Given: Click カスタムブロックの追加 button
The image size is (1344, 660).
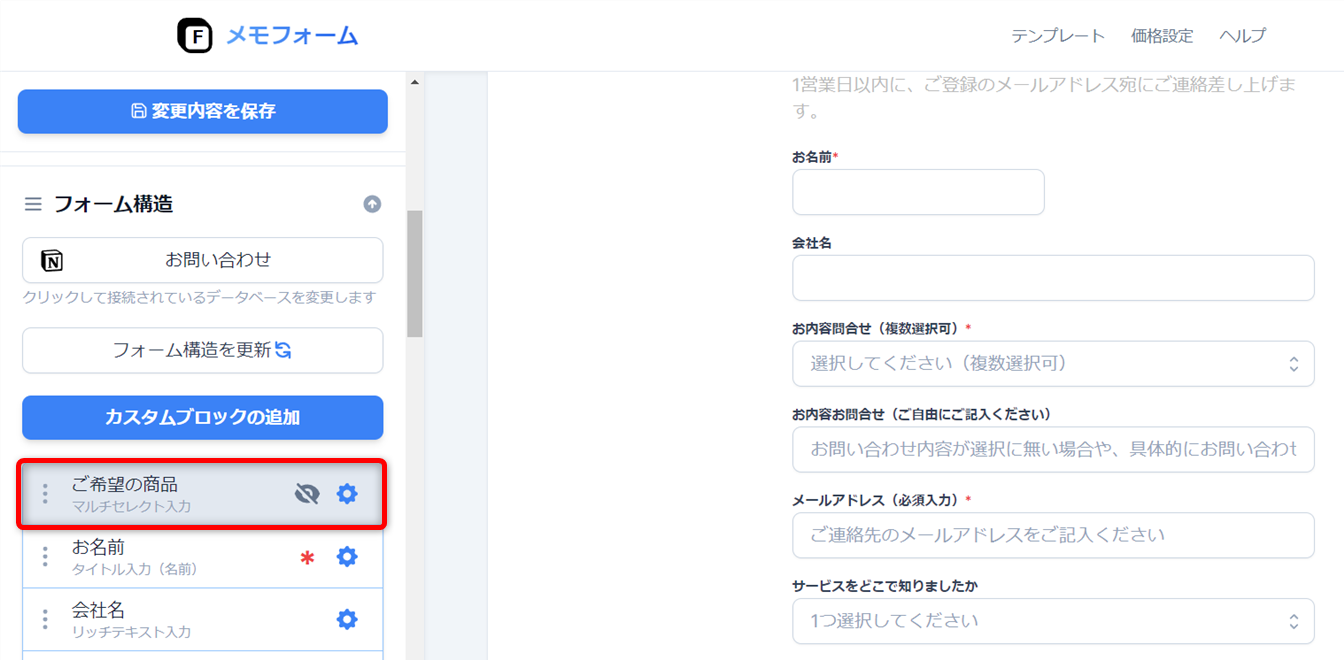Looking at the screenshot, I should tap(203, 417).
